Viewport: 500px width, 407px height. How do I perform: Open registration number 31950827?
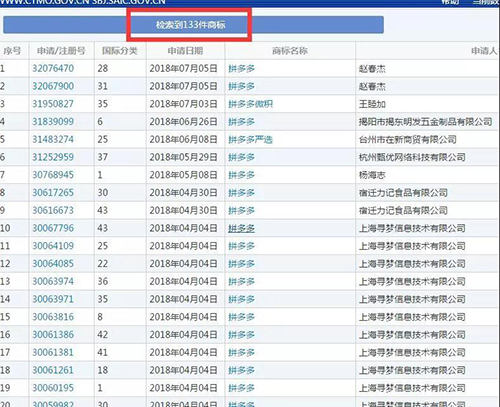pyautogui.click(x=53, y=104)
